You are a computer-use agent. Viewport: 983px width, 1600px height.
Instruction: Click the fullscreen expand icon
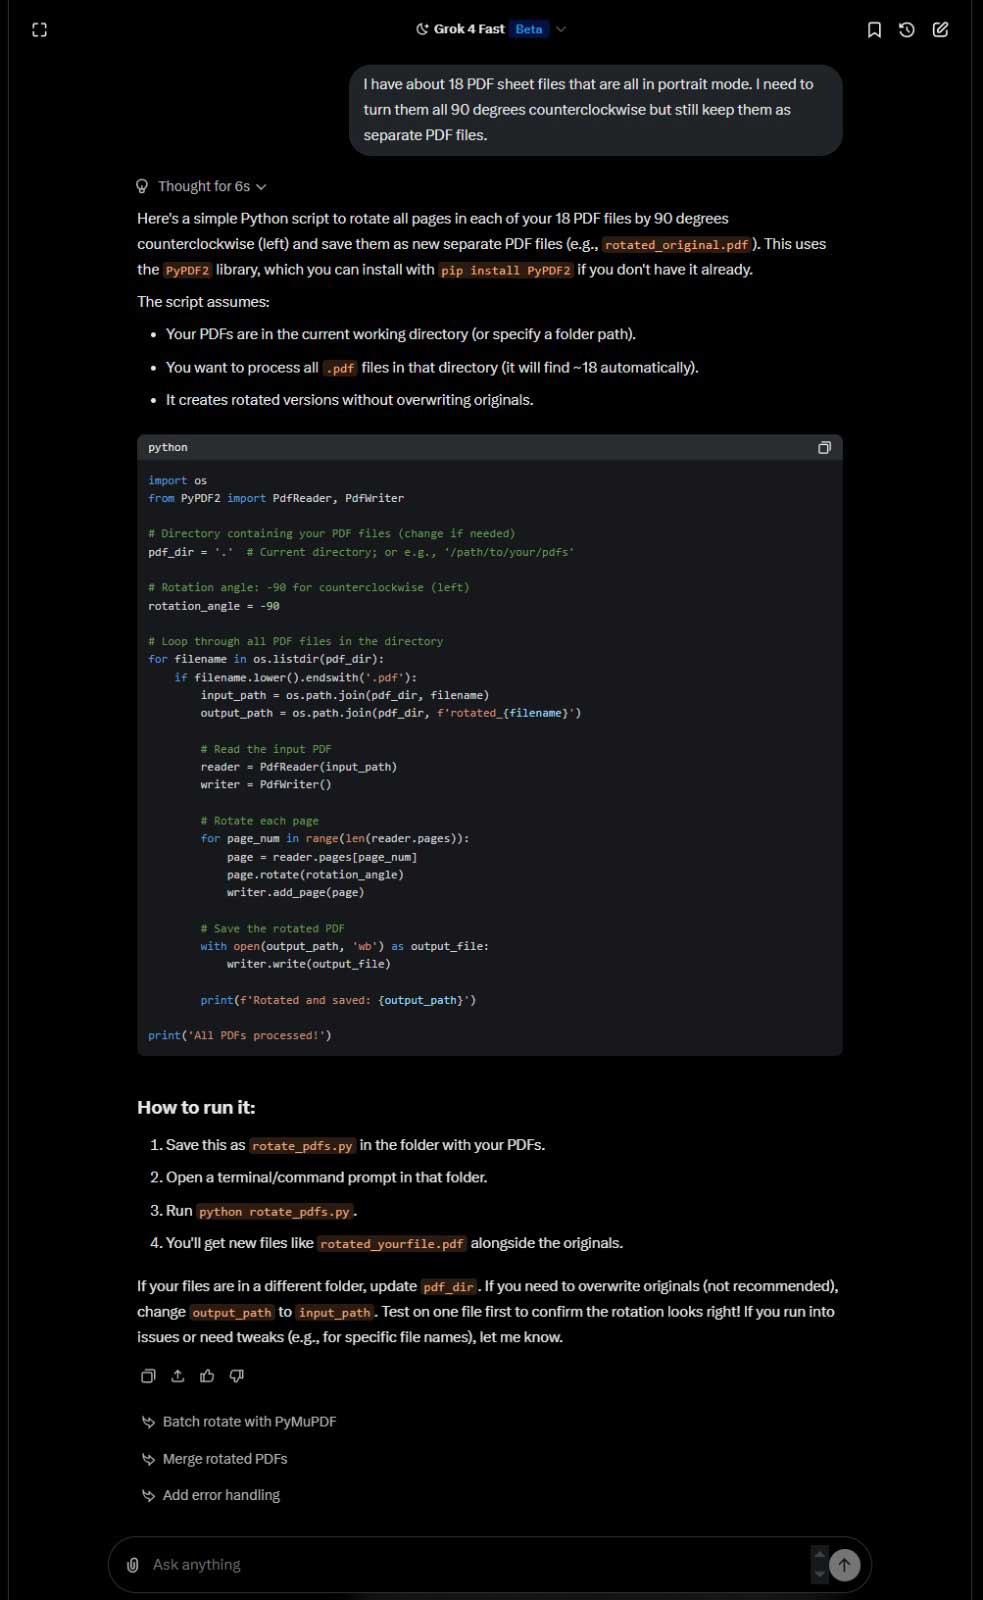pos(40,30)
